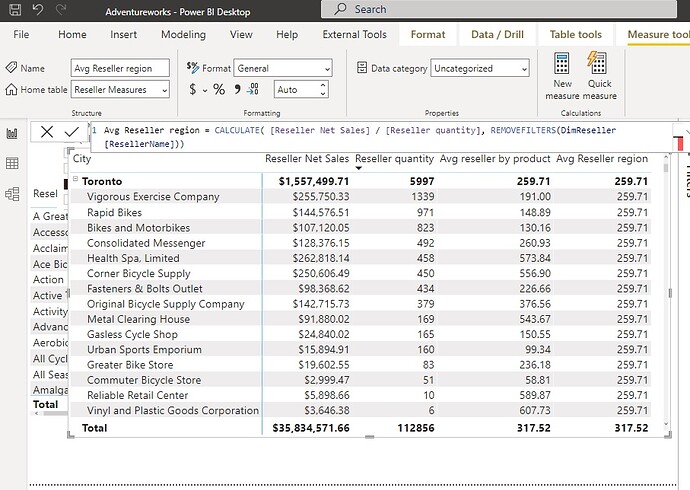
Task: Click the search magnifier icon
Action: [x=340, y=9]
